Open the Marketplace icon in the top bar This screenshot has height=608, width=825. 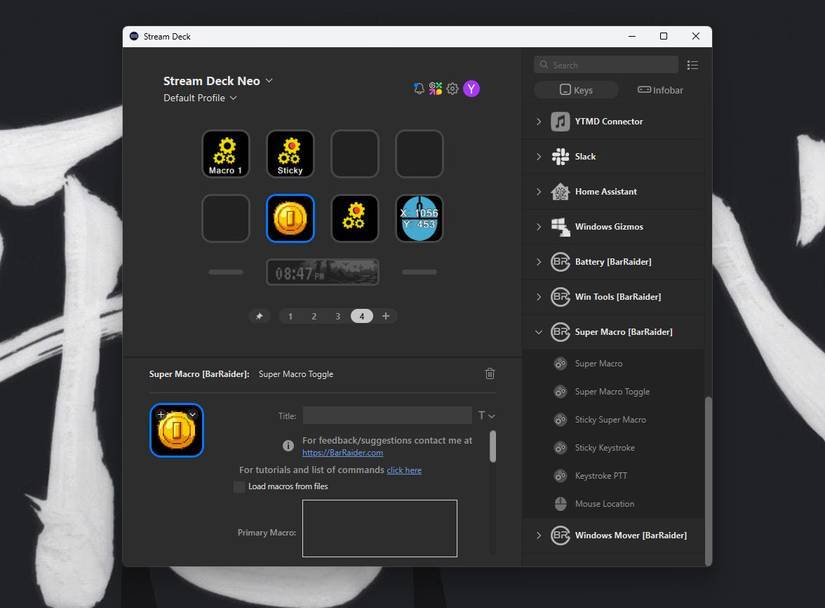435,88
